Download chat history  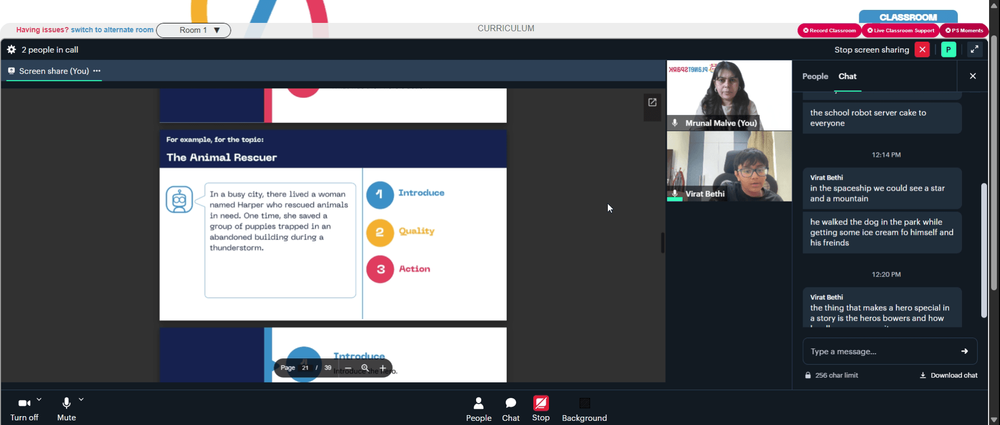coord(948,375)
